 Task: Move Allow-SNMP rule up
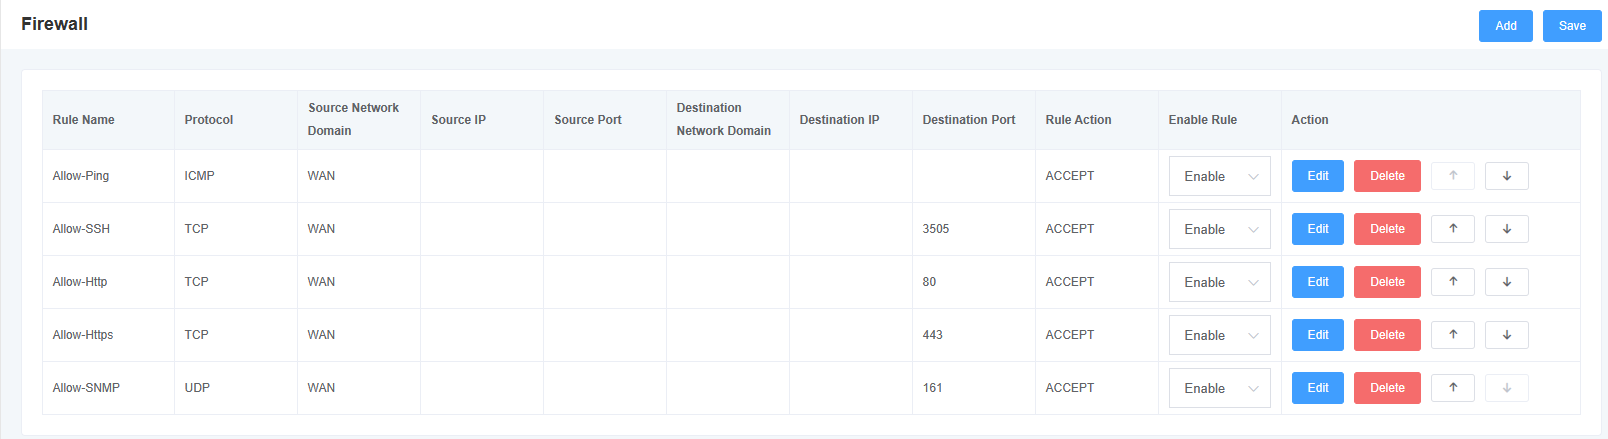[x=1453, y=388]
